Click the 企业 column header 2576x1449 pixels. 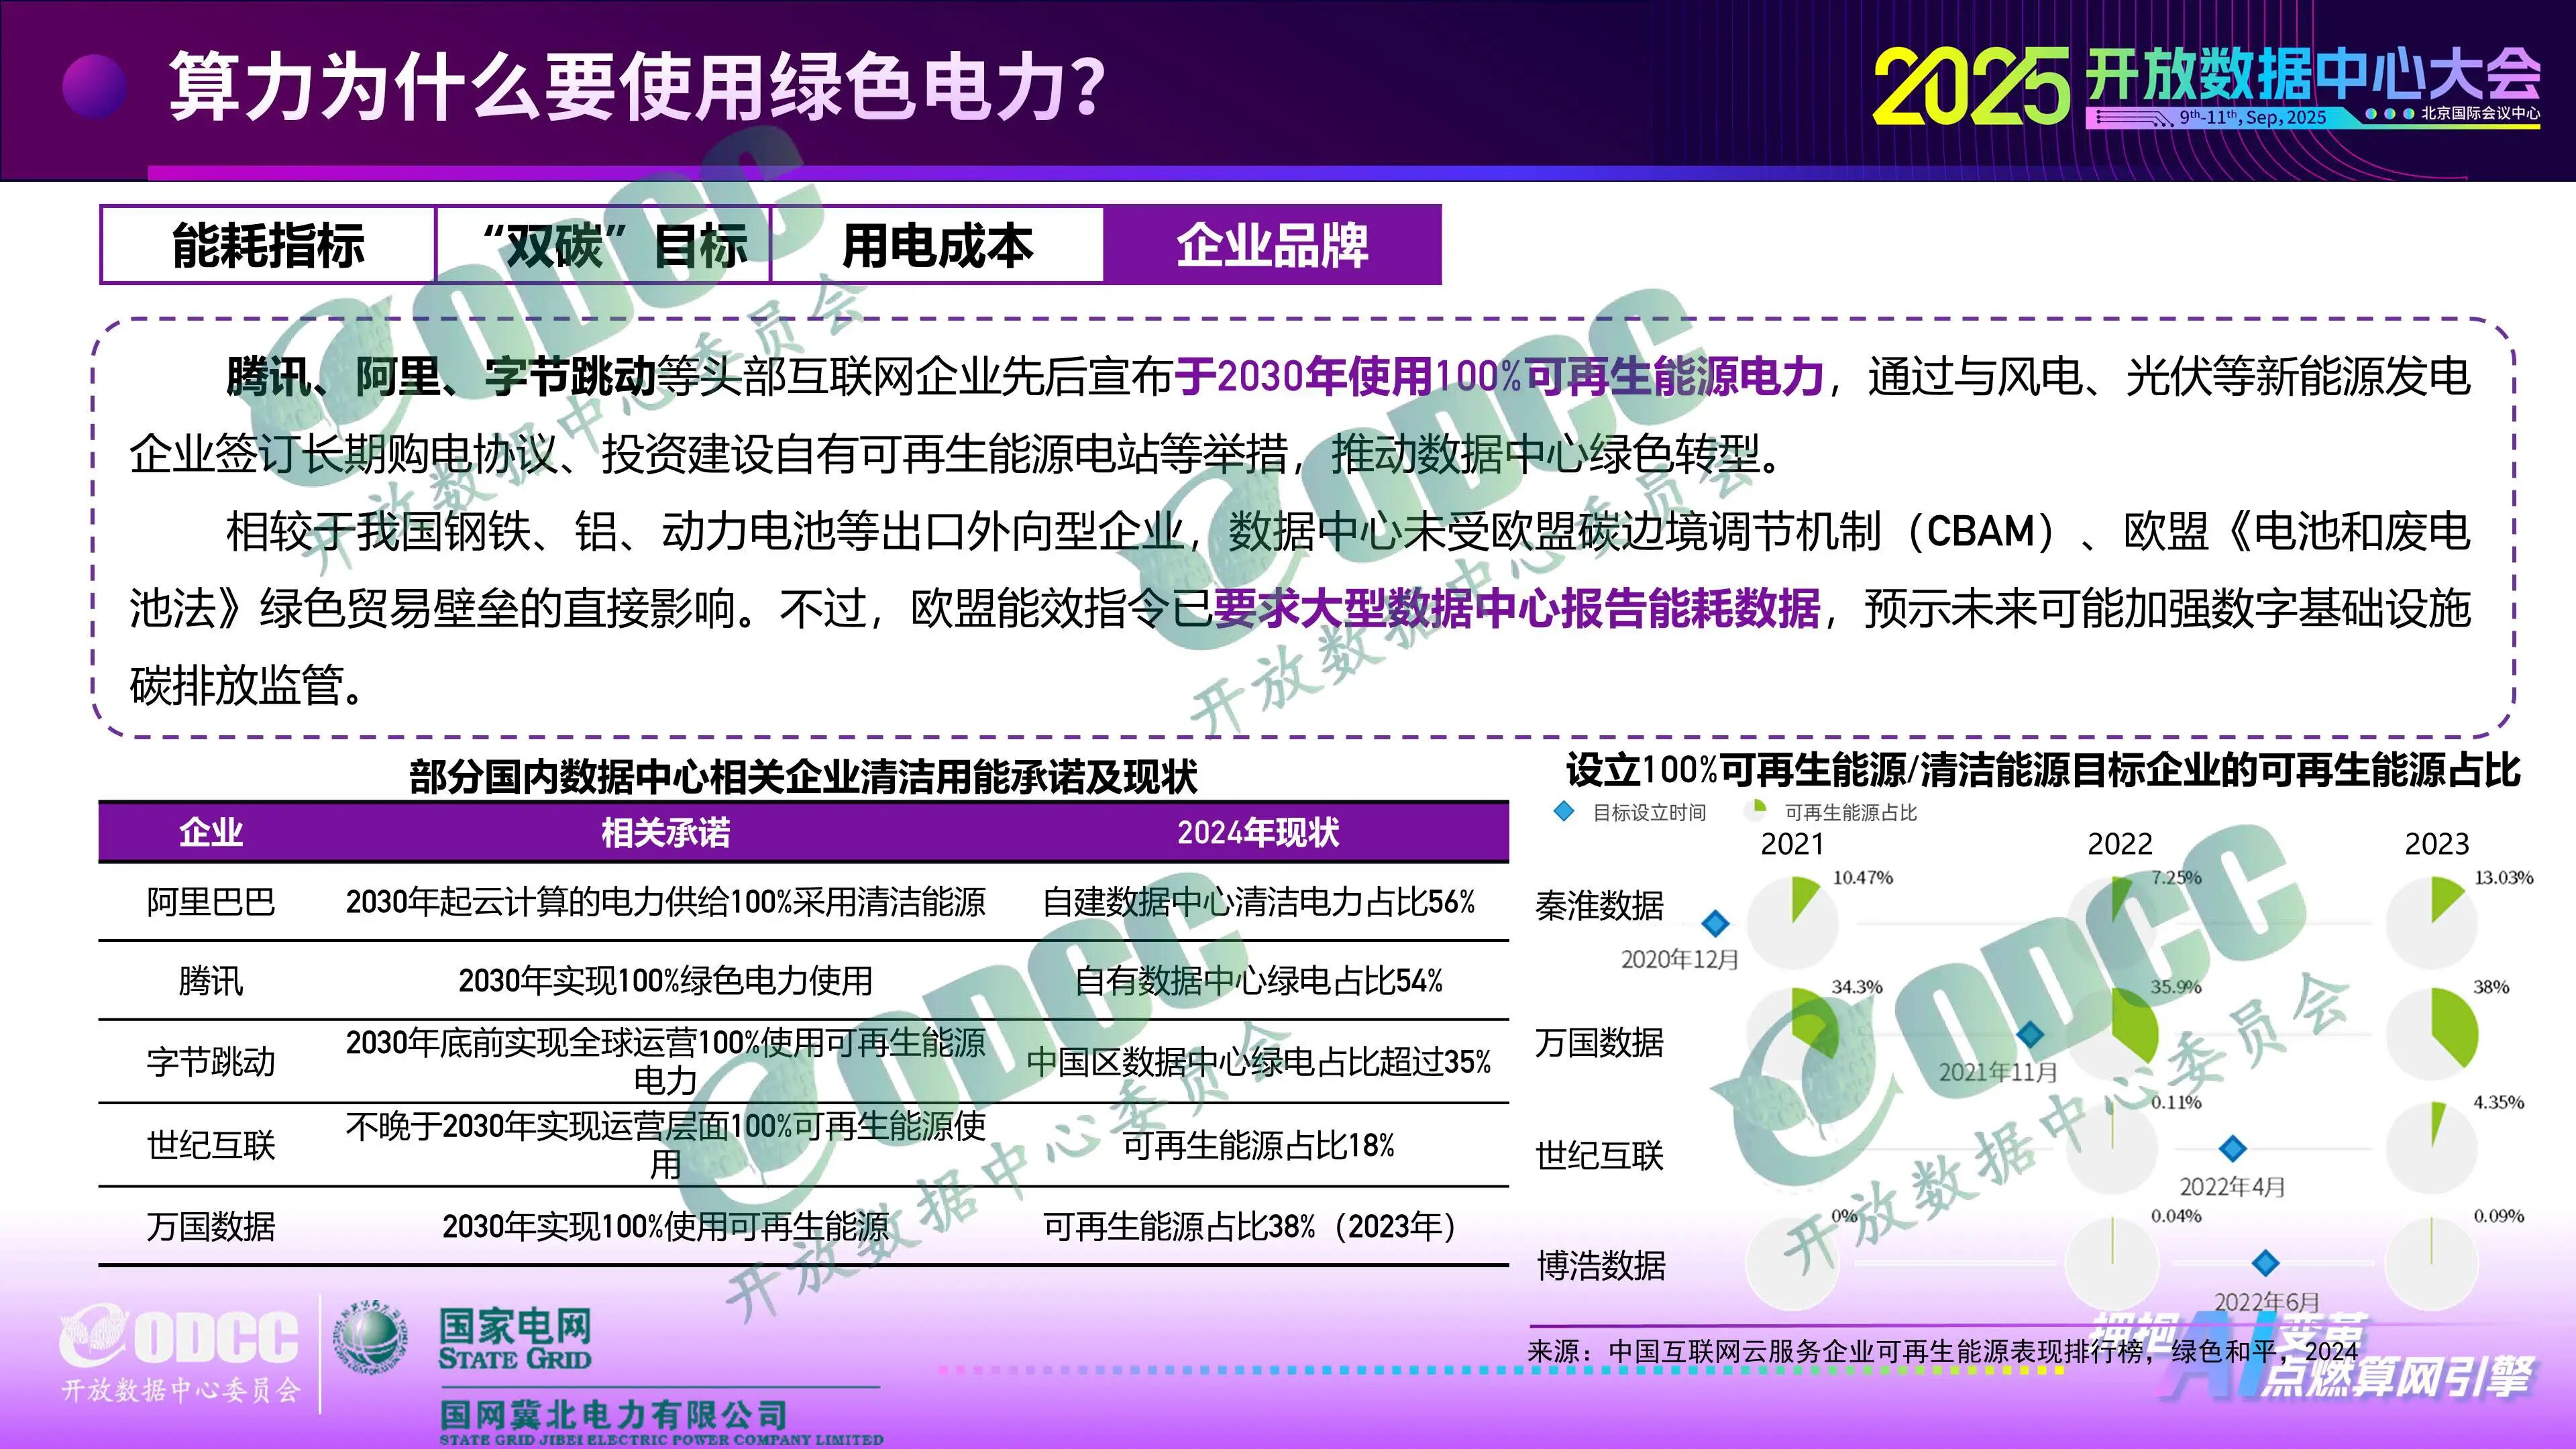click(x=210, y=832)
